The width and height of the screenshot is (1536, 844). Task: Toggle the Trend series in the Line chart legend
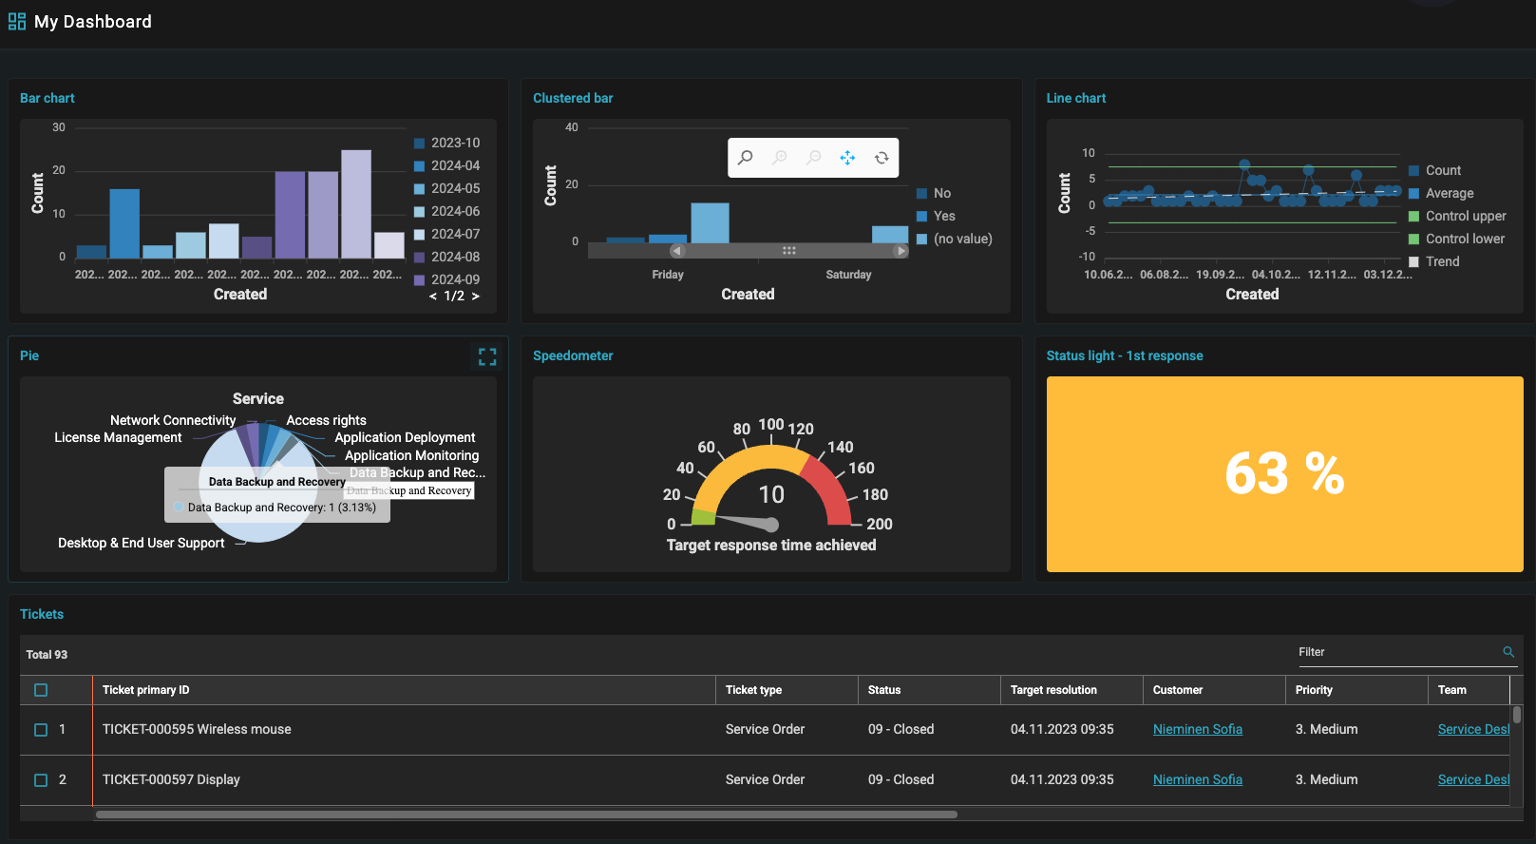pos(1443,261)
